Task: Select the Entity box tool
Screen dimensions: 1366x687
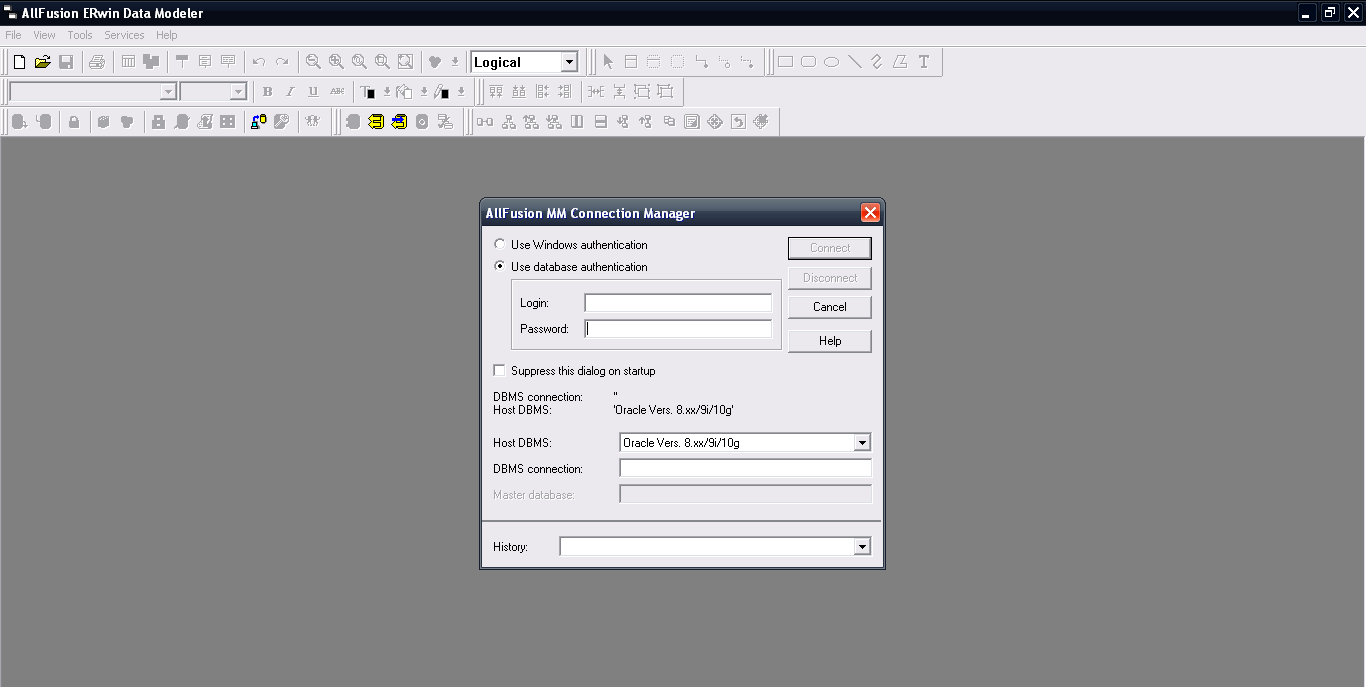Action: (x=631, y=62)
